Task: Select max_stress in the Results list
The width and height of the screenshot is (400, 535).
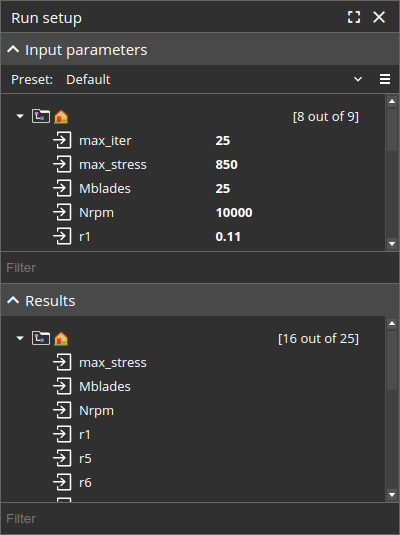Action: click(113, 362)
